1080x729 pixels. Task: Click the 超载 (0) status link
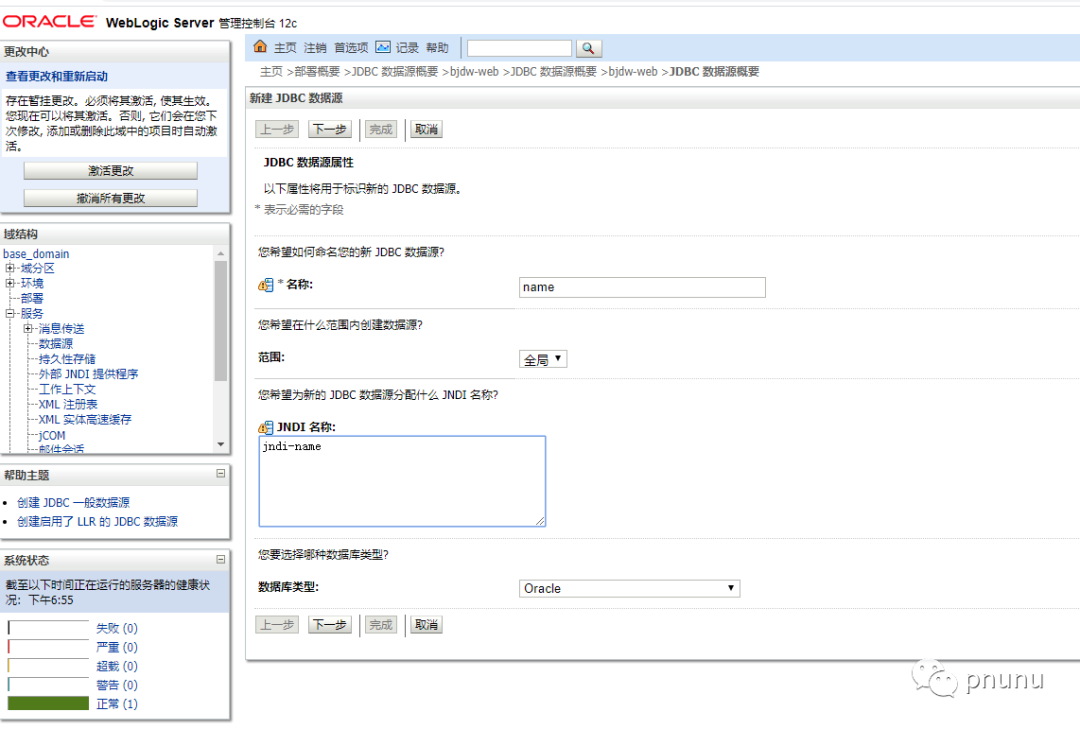[x=117, y=666]
